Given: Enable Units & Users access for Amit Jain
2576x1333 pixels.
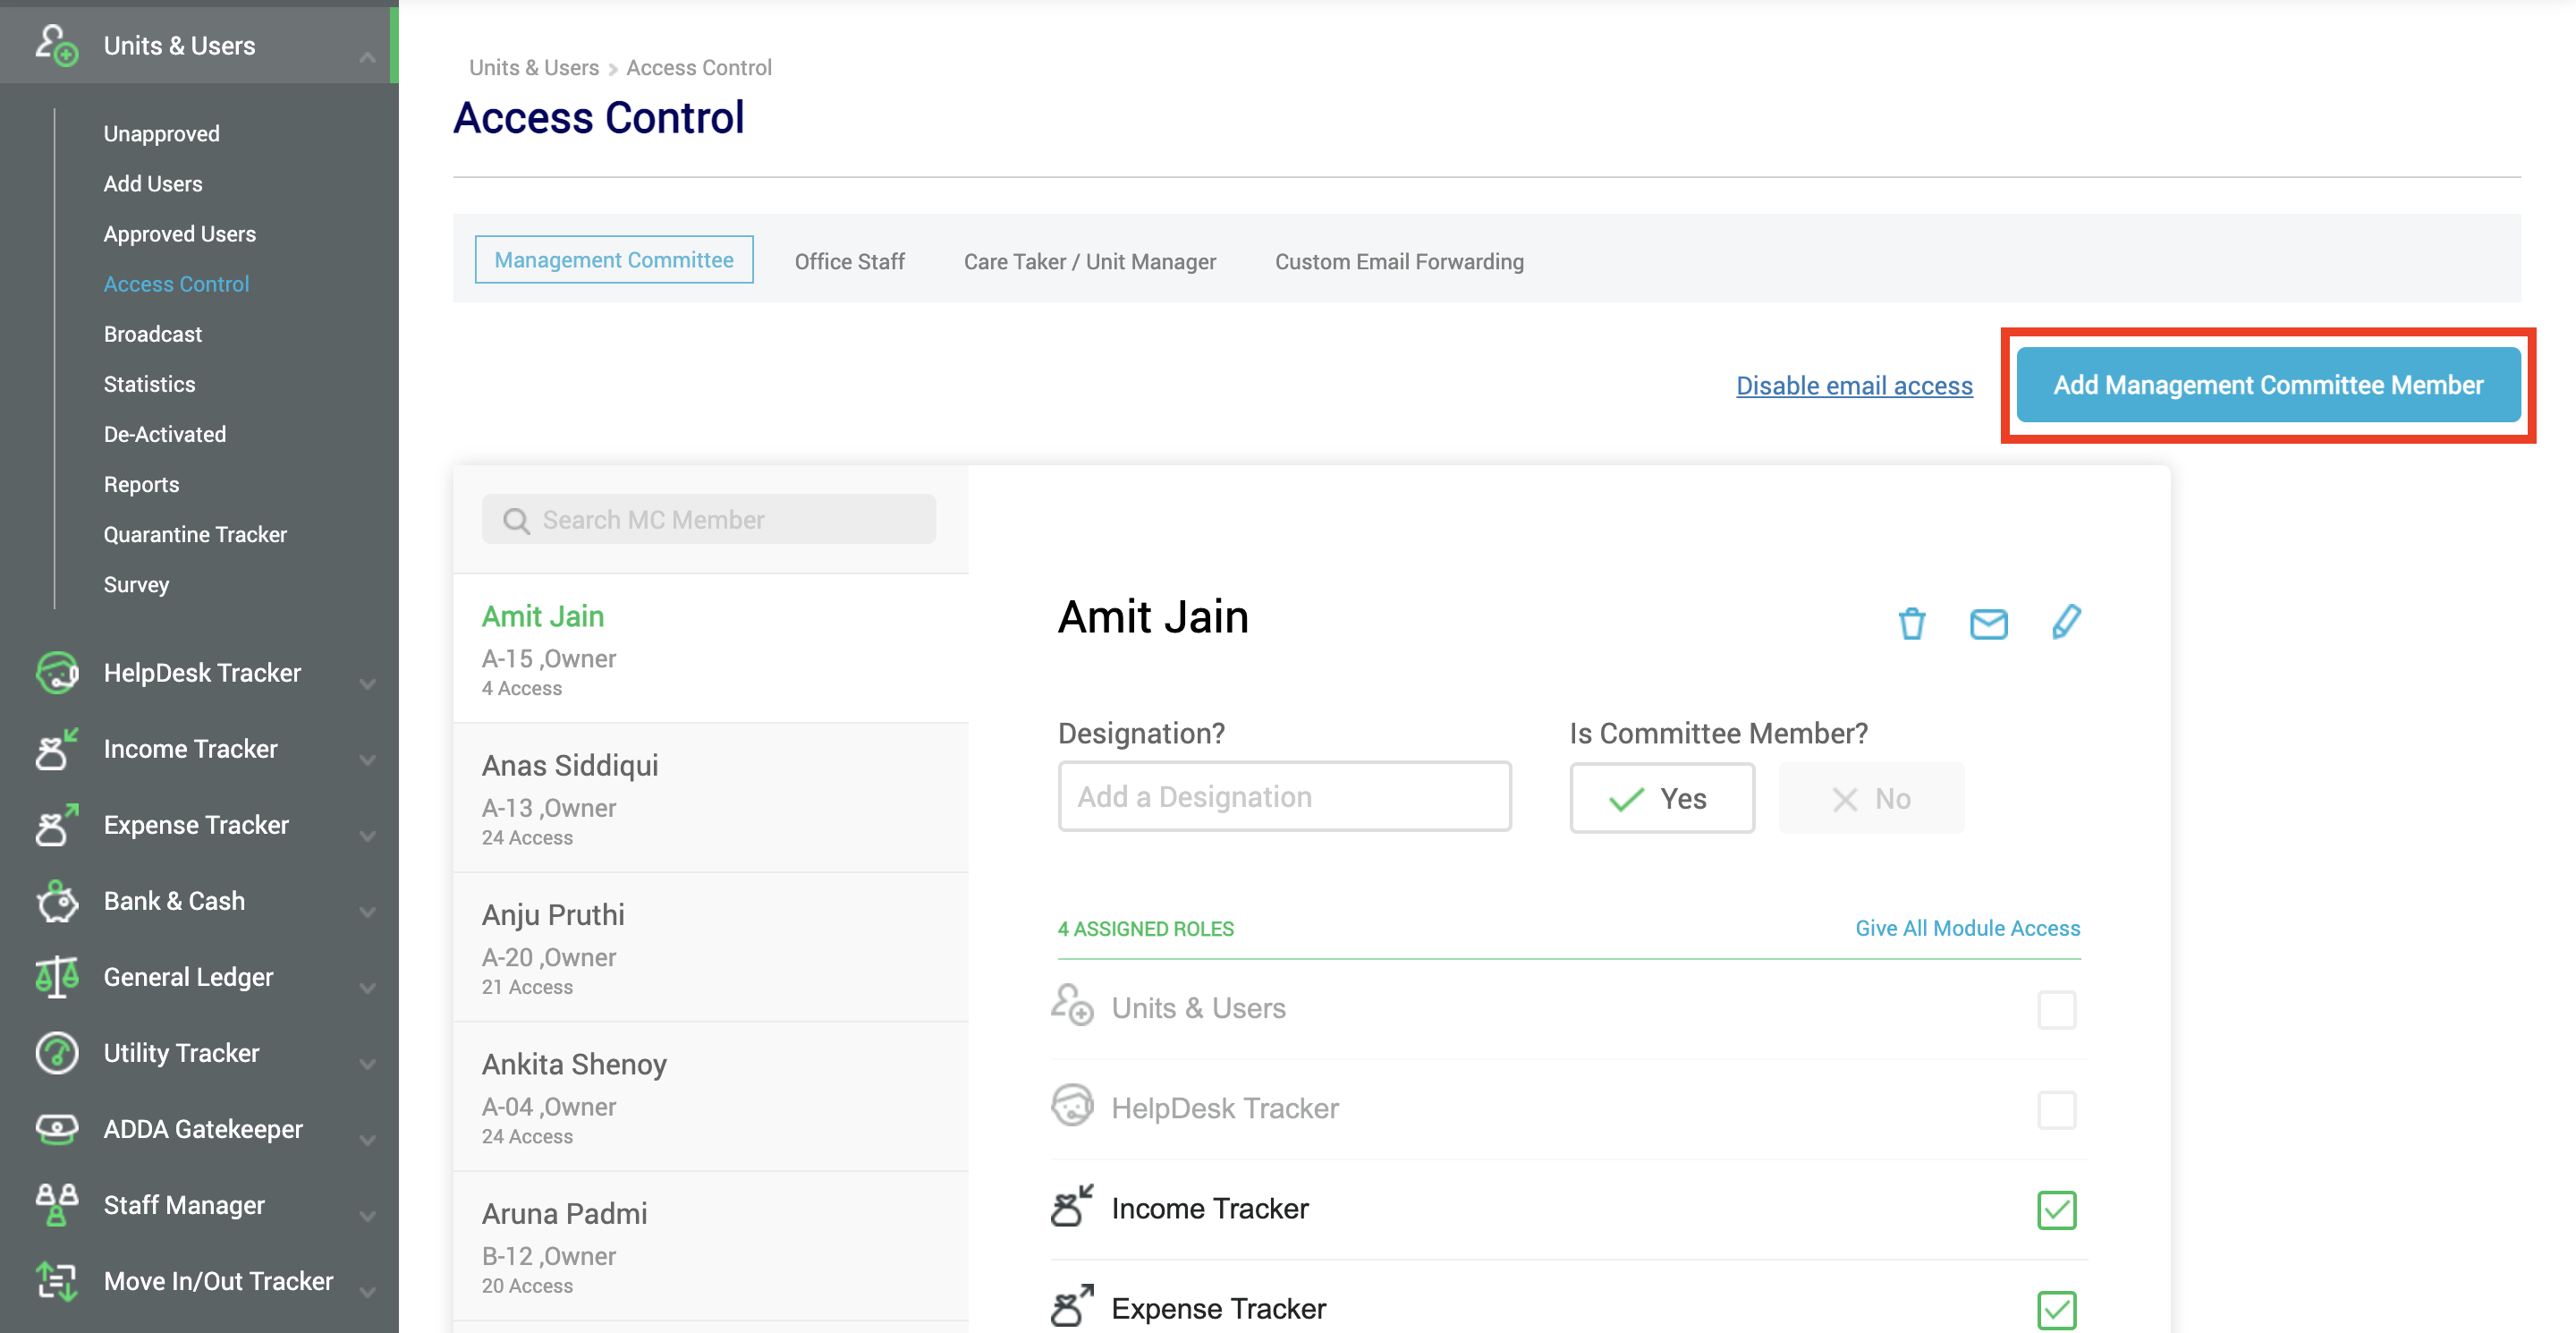Looking at the screenshot, I should pos(2057,1009).
